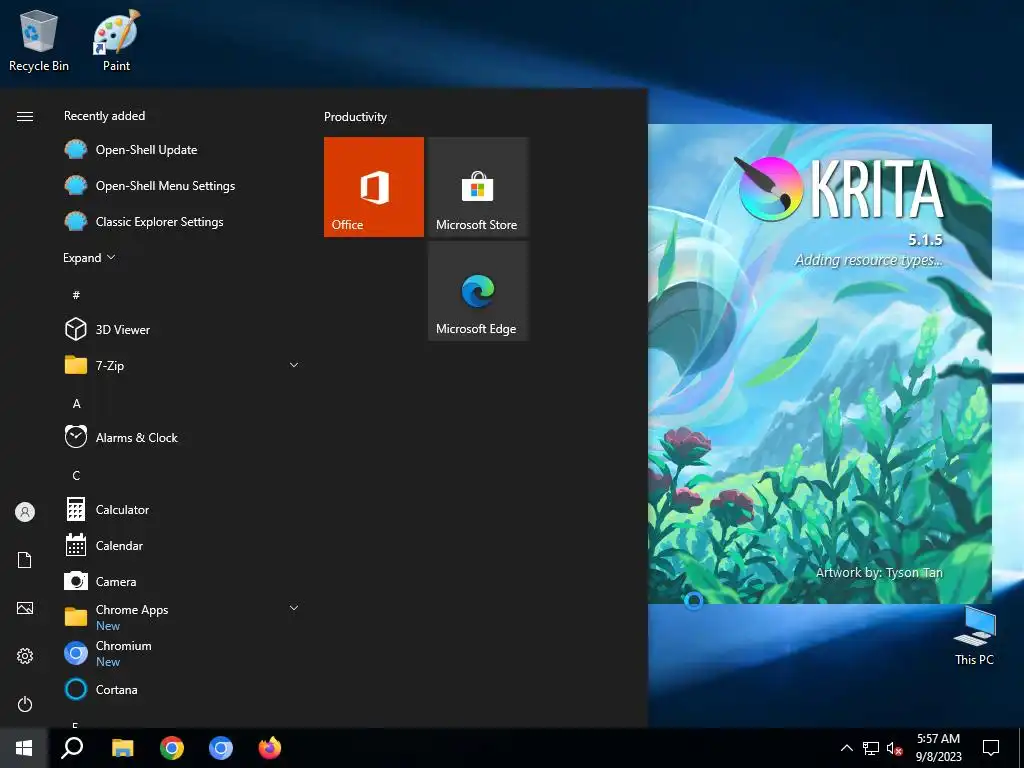Open Settings gear in Start sidebar
The width and height of the screenshot is (1024, 768).
tap(25, 656)
